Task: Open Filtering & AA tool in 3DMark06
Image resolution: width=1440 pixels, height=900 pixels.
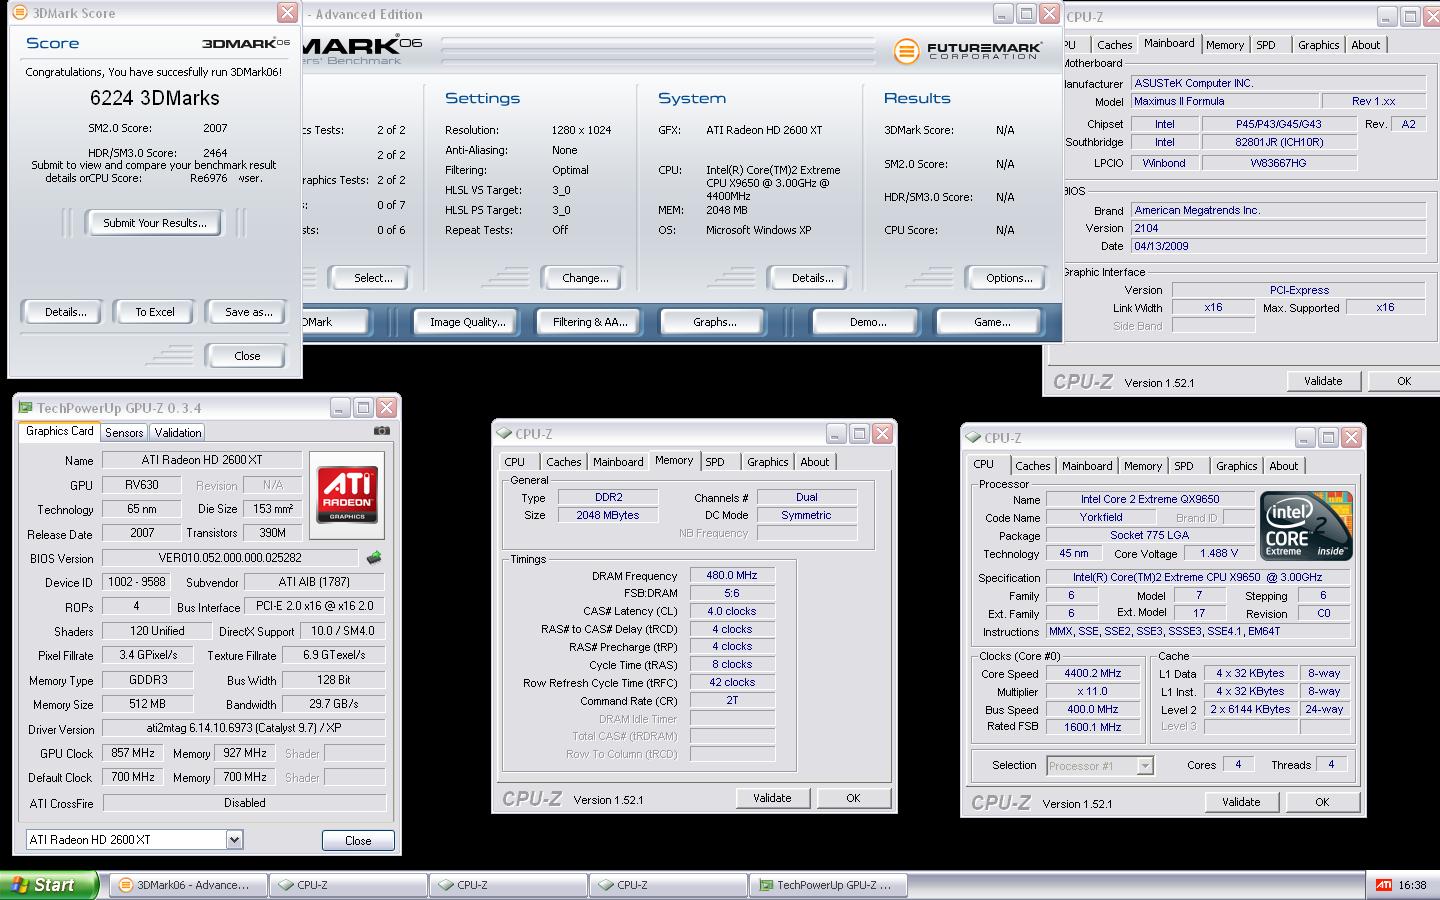Action: coord(590,322)
